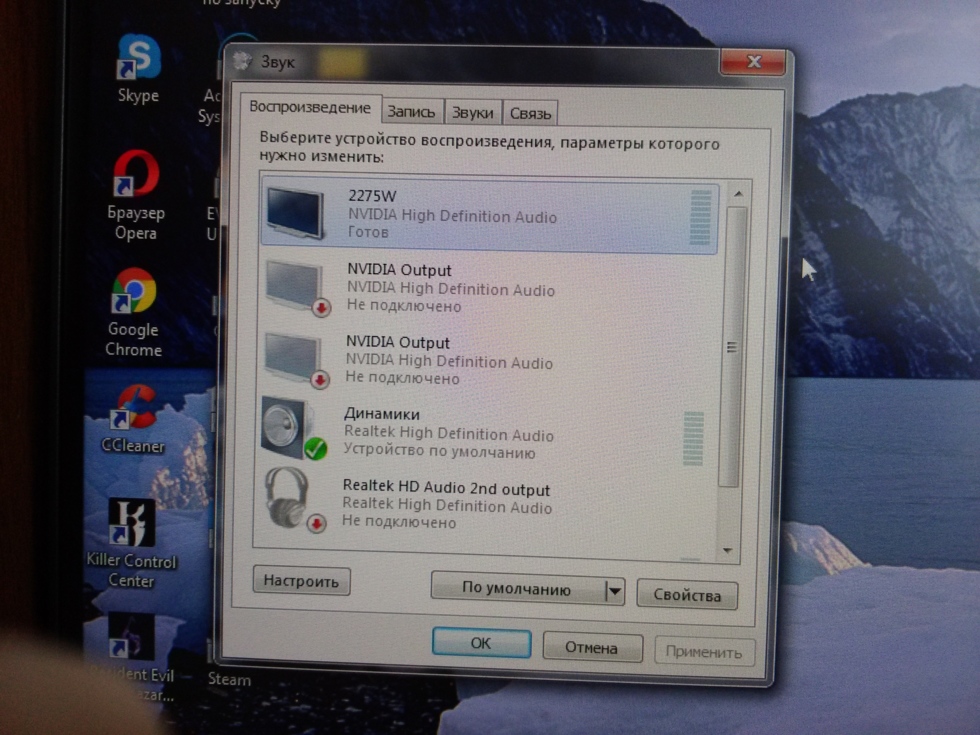This screenshot has width=980, height=735.
Task: Select Realtek HD Audio 2nd output headphones
Action: (x=488, y=505)
